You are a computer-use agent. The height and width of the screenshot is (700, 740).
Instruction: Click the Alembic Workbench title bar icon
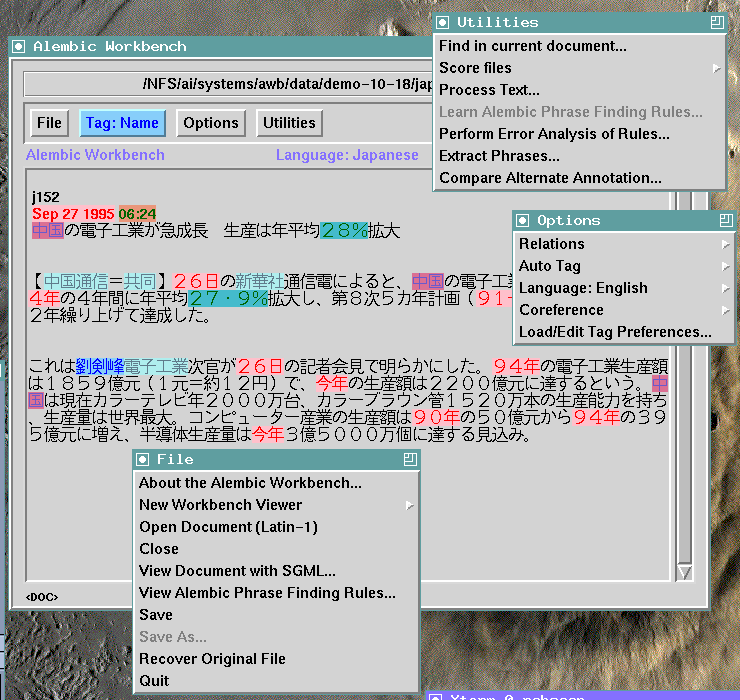[x=19, y=46]
